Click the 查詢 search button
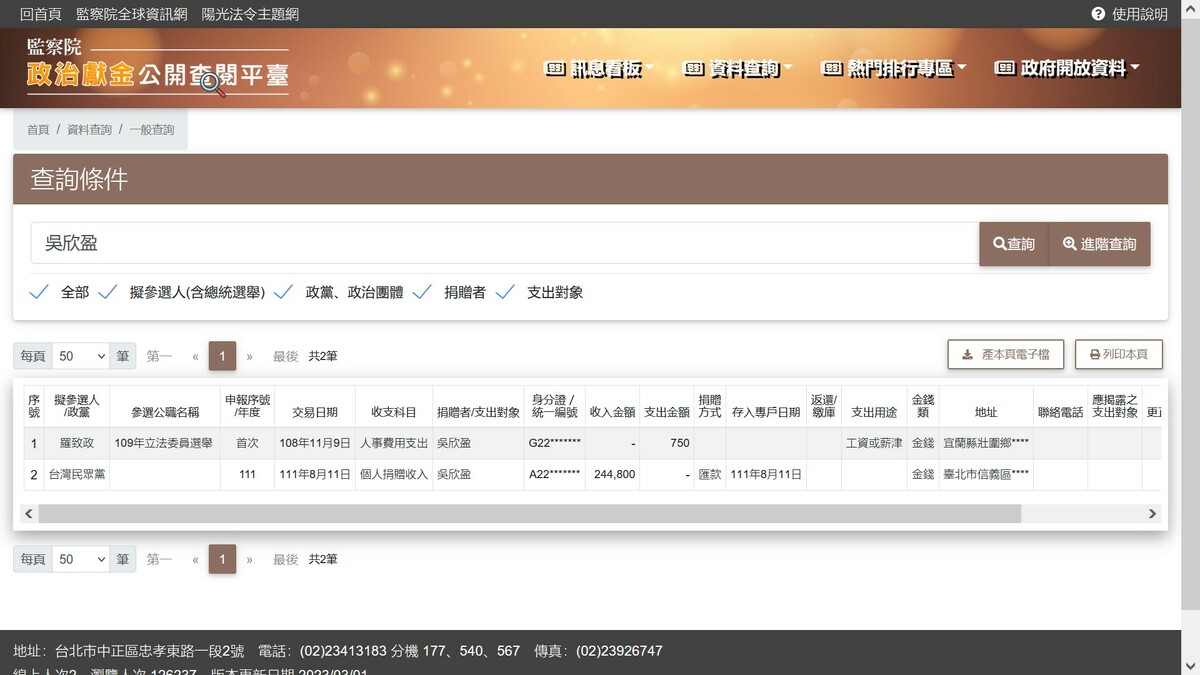This screenshot has height=675, width=1200. (1014, 244)
